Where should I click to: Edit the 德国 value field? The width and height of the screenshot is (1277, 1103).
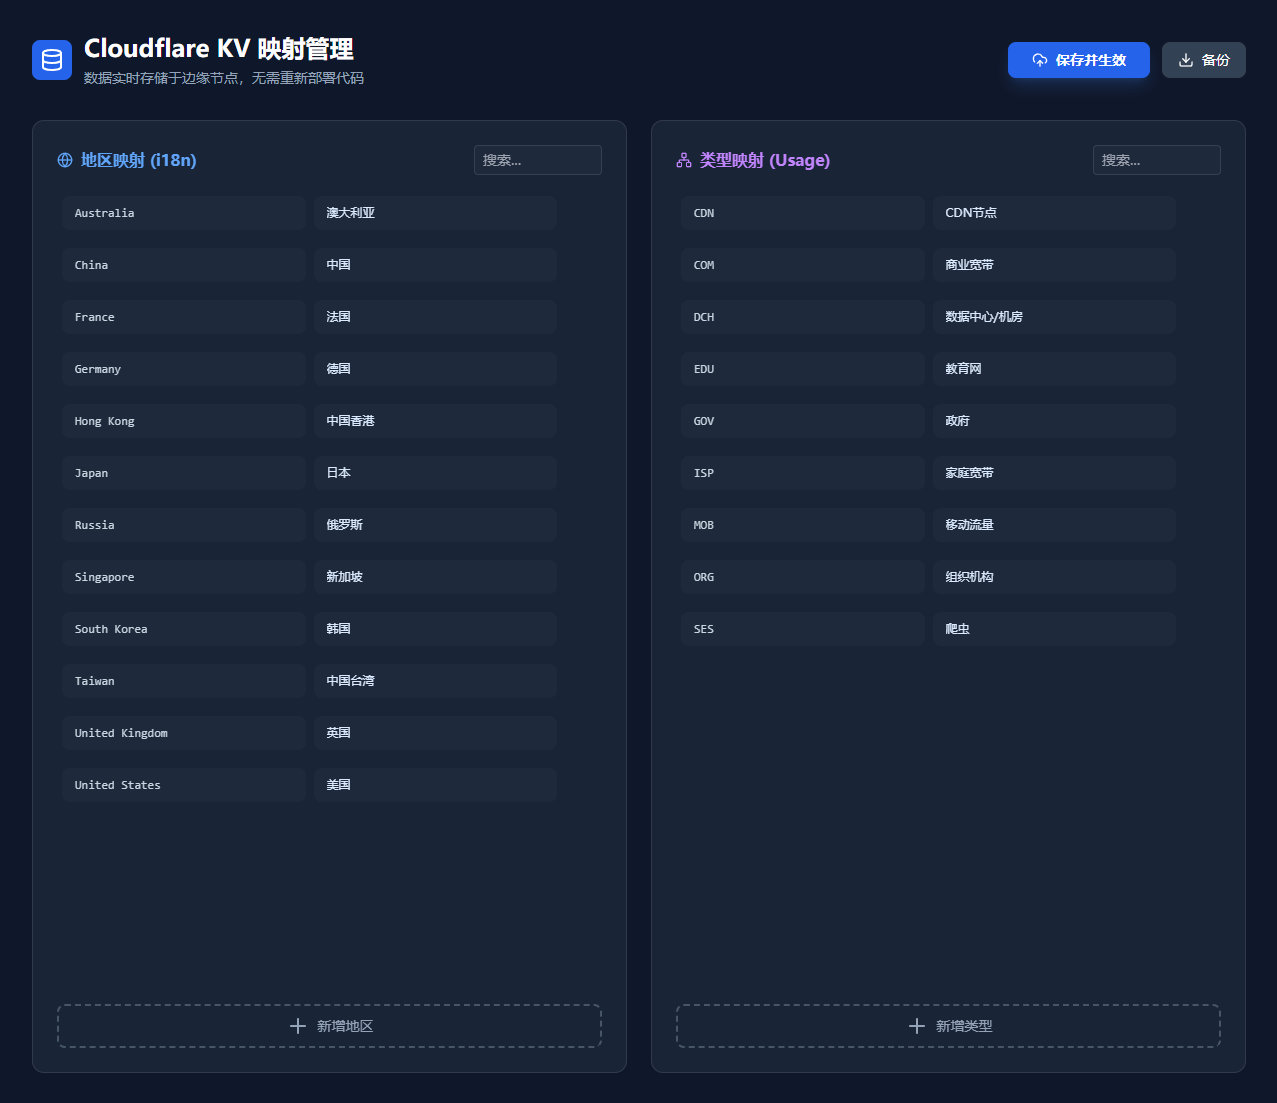(435, 369)
